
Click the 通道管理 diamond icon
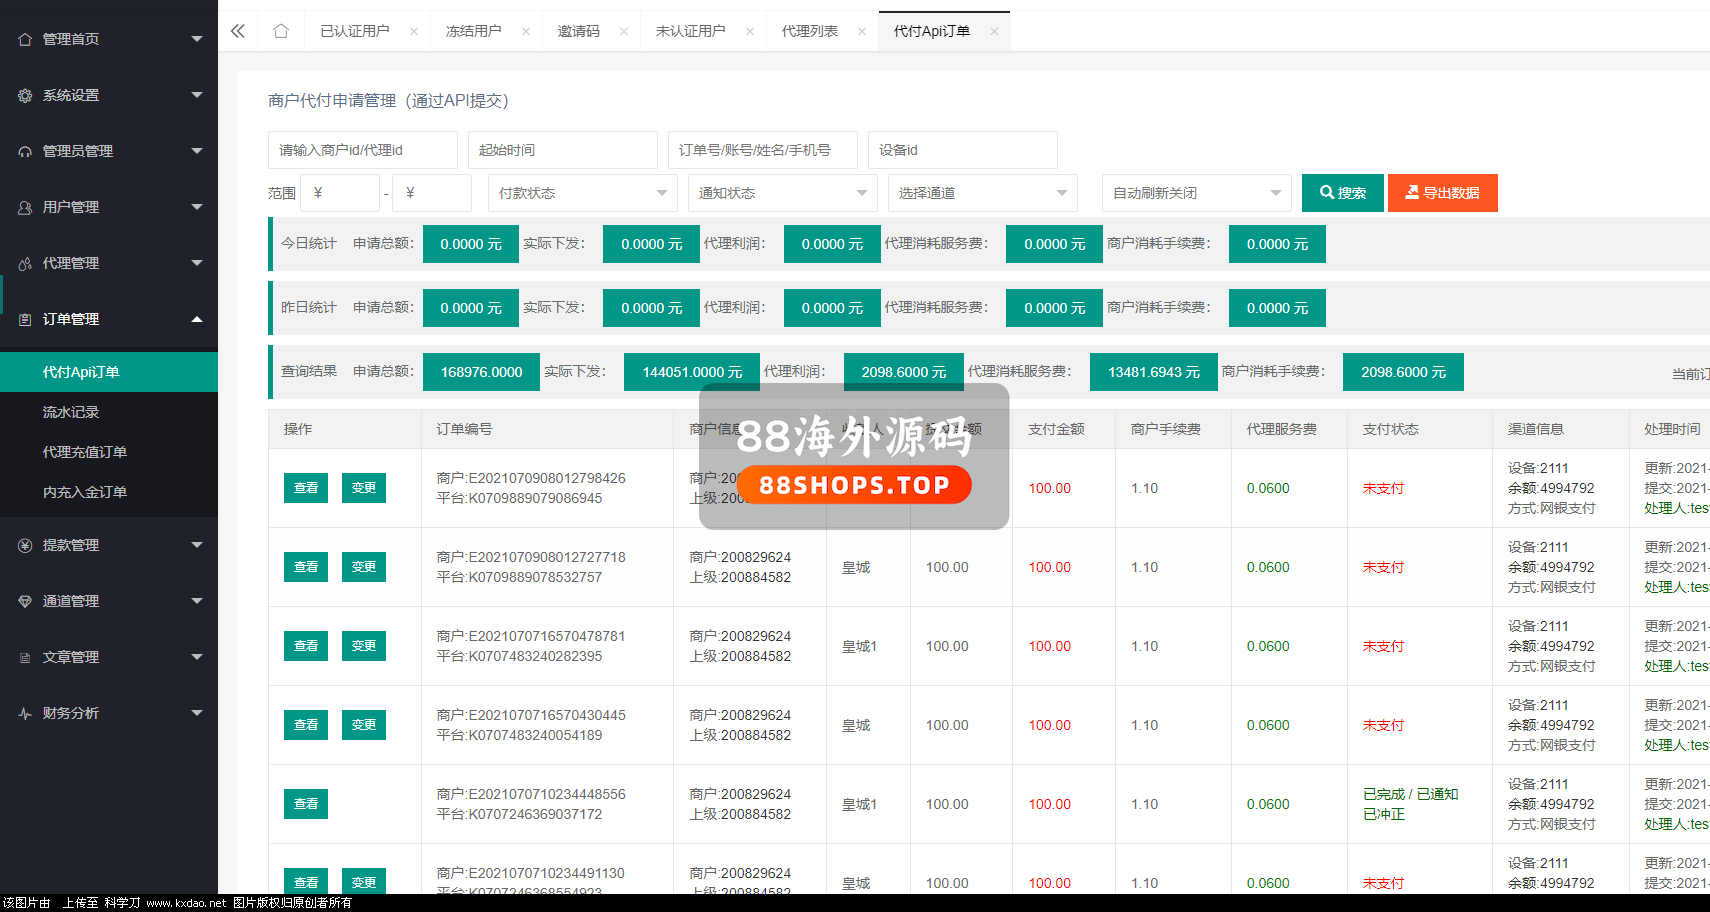25,601
